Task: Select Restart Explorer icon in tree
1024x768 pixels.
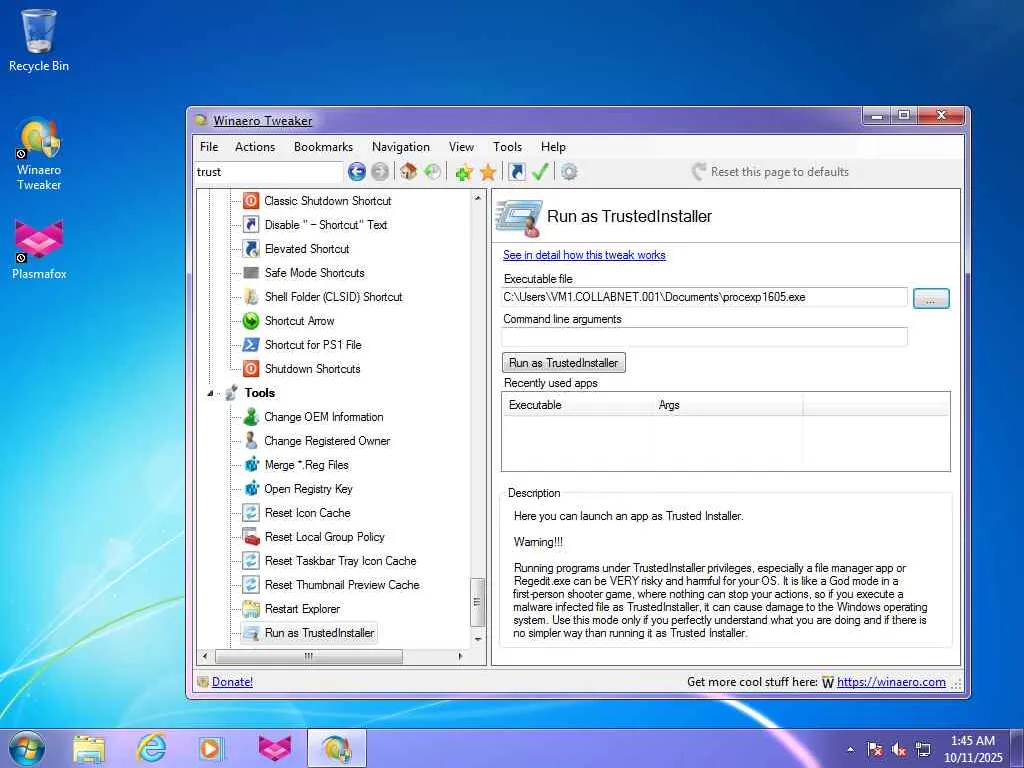Action: click(251, 609)
